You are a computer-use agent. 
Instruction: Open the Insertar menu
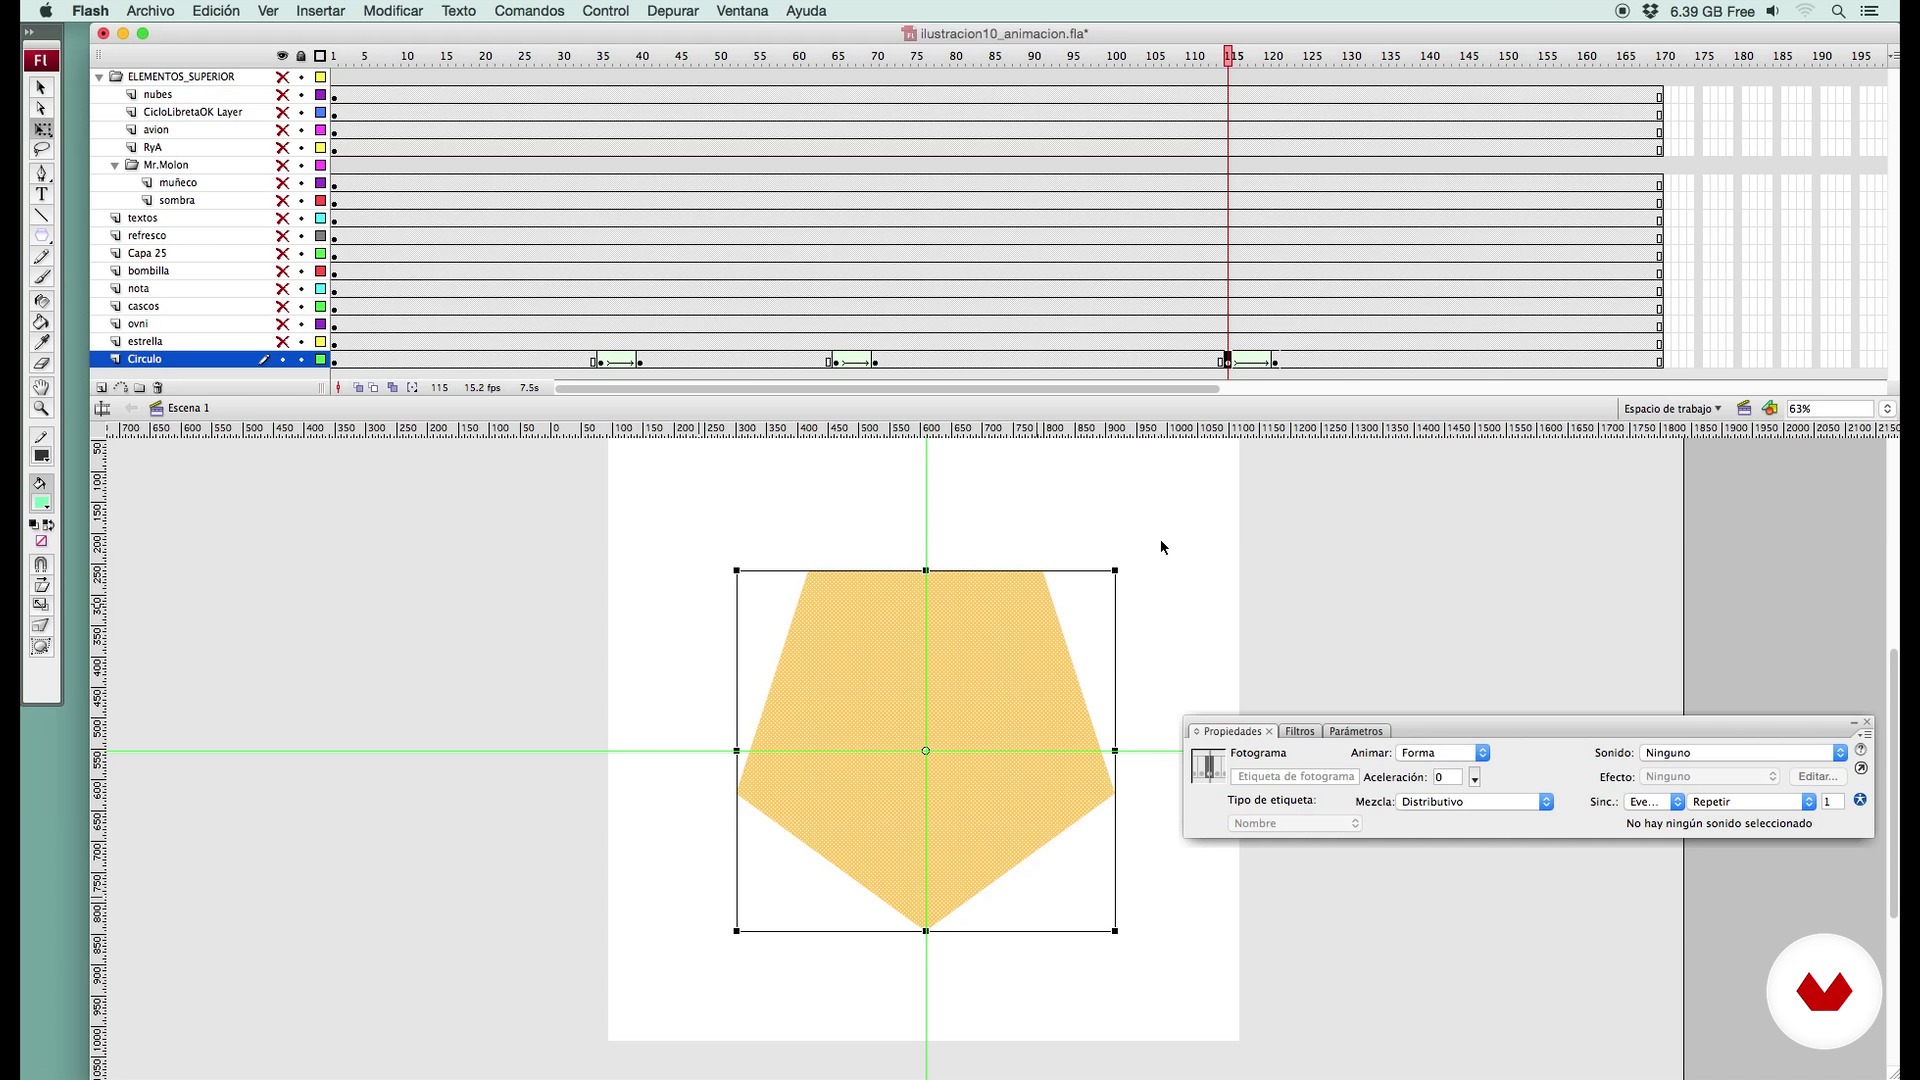point(320,11)
